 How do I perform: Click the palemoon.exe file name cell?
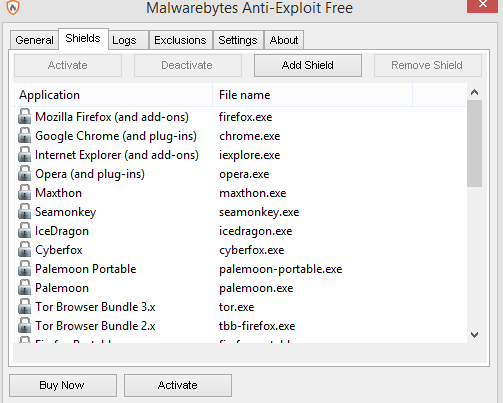256,288
